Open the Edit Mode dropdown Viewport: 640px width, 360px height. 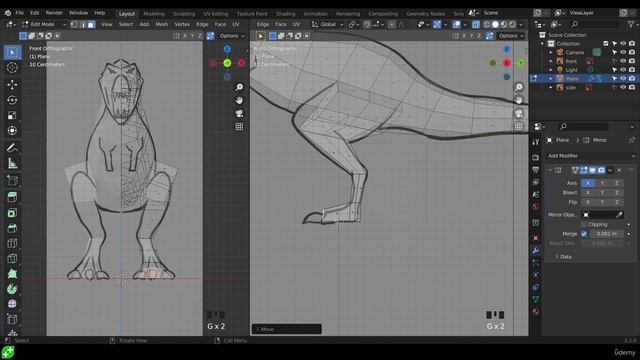[44, 24]
